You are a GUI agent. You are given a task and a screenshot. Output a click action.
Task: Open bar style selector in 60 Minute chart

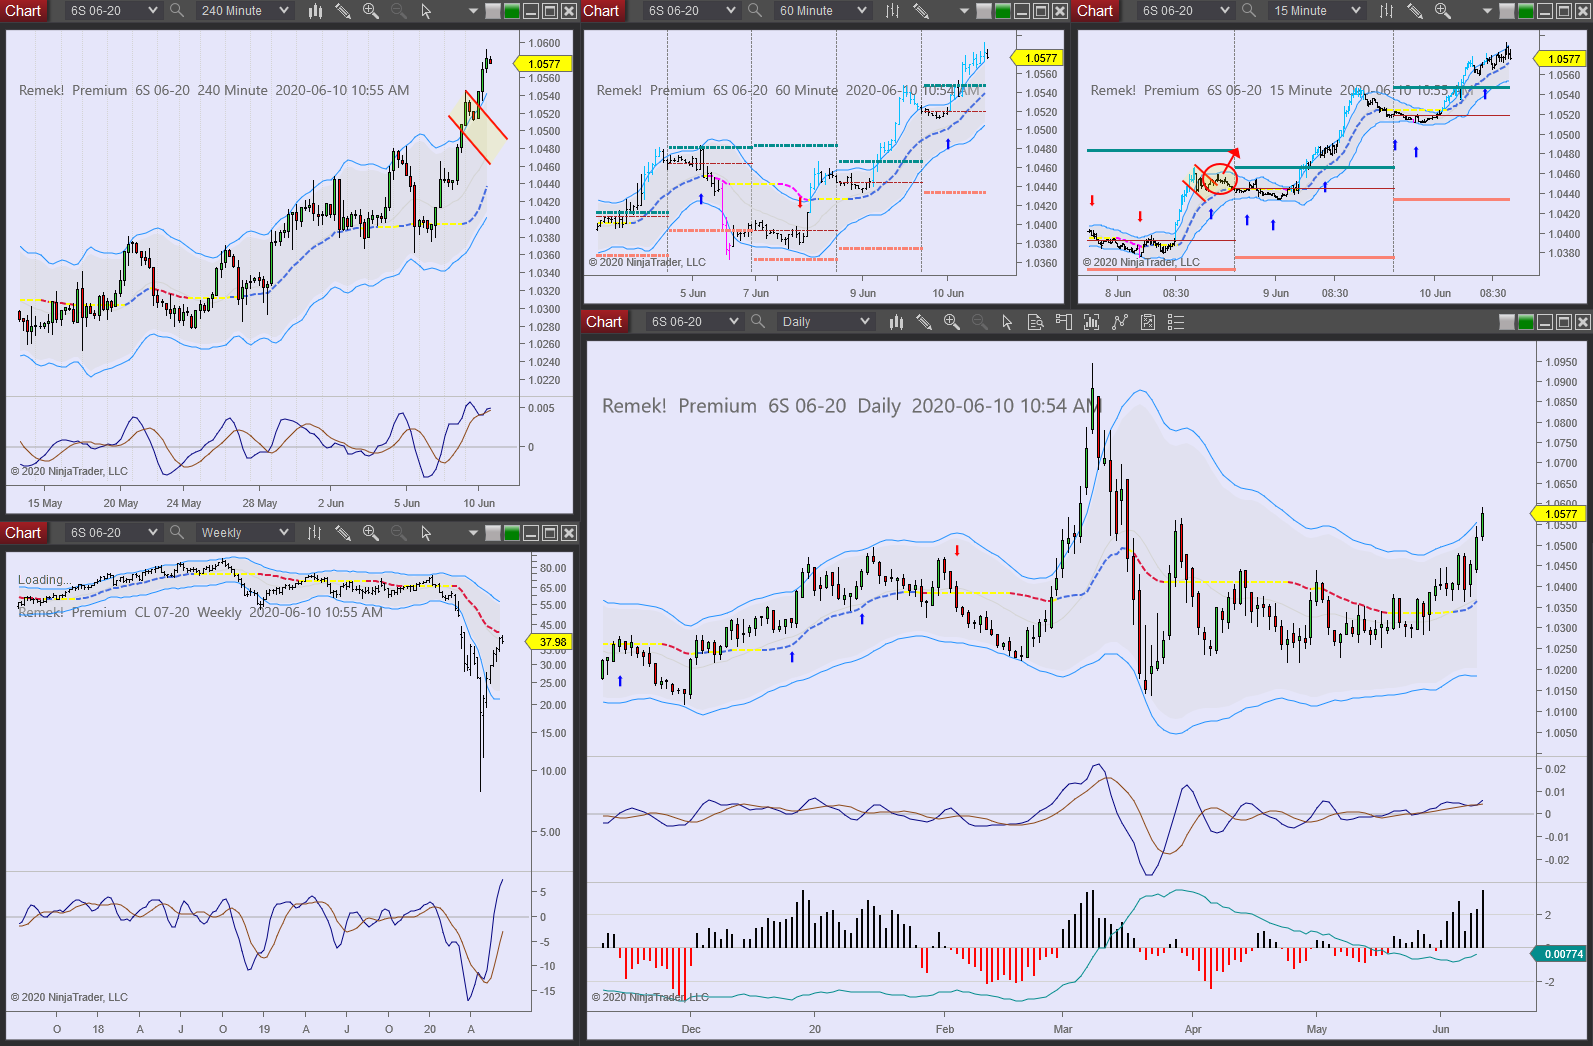pyautogui.click(x=893, y=11)
